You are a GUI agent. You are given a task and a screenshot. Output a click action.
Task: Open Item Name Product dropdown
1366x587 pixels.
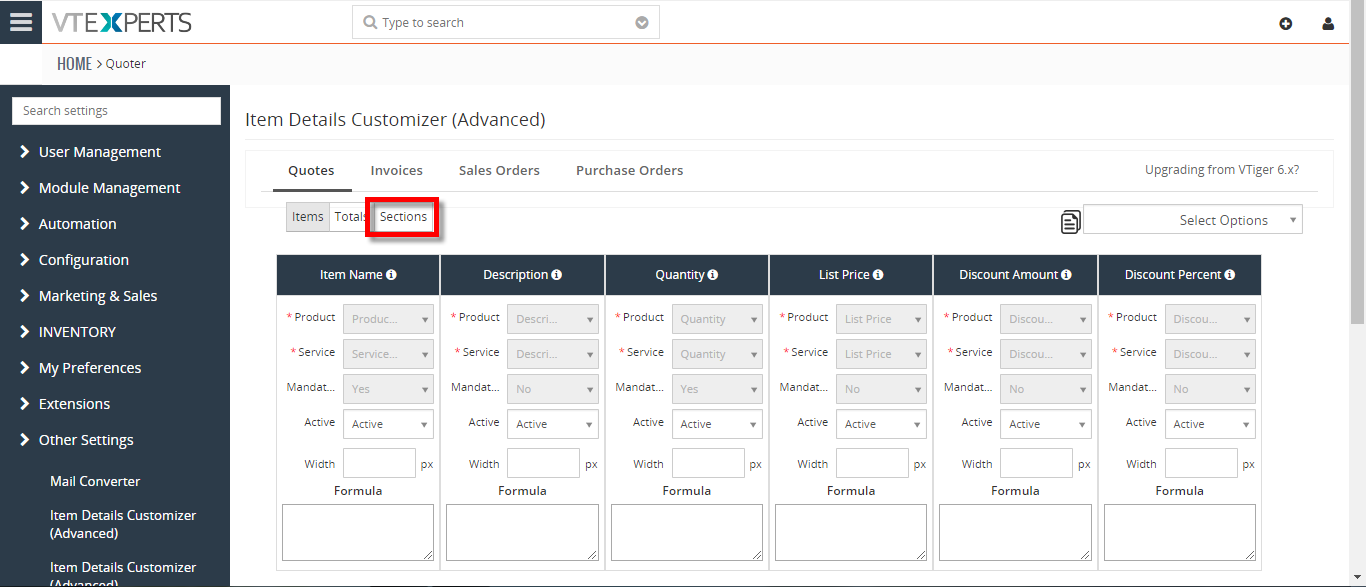click(388, 319)
